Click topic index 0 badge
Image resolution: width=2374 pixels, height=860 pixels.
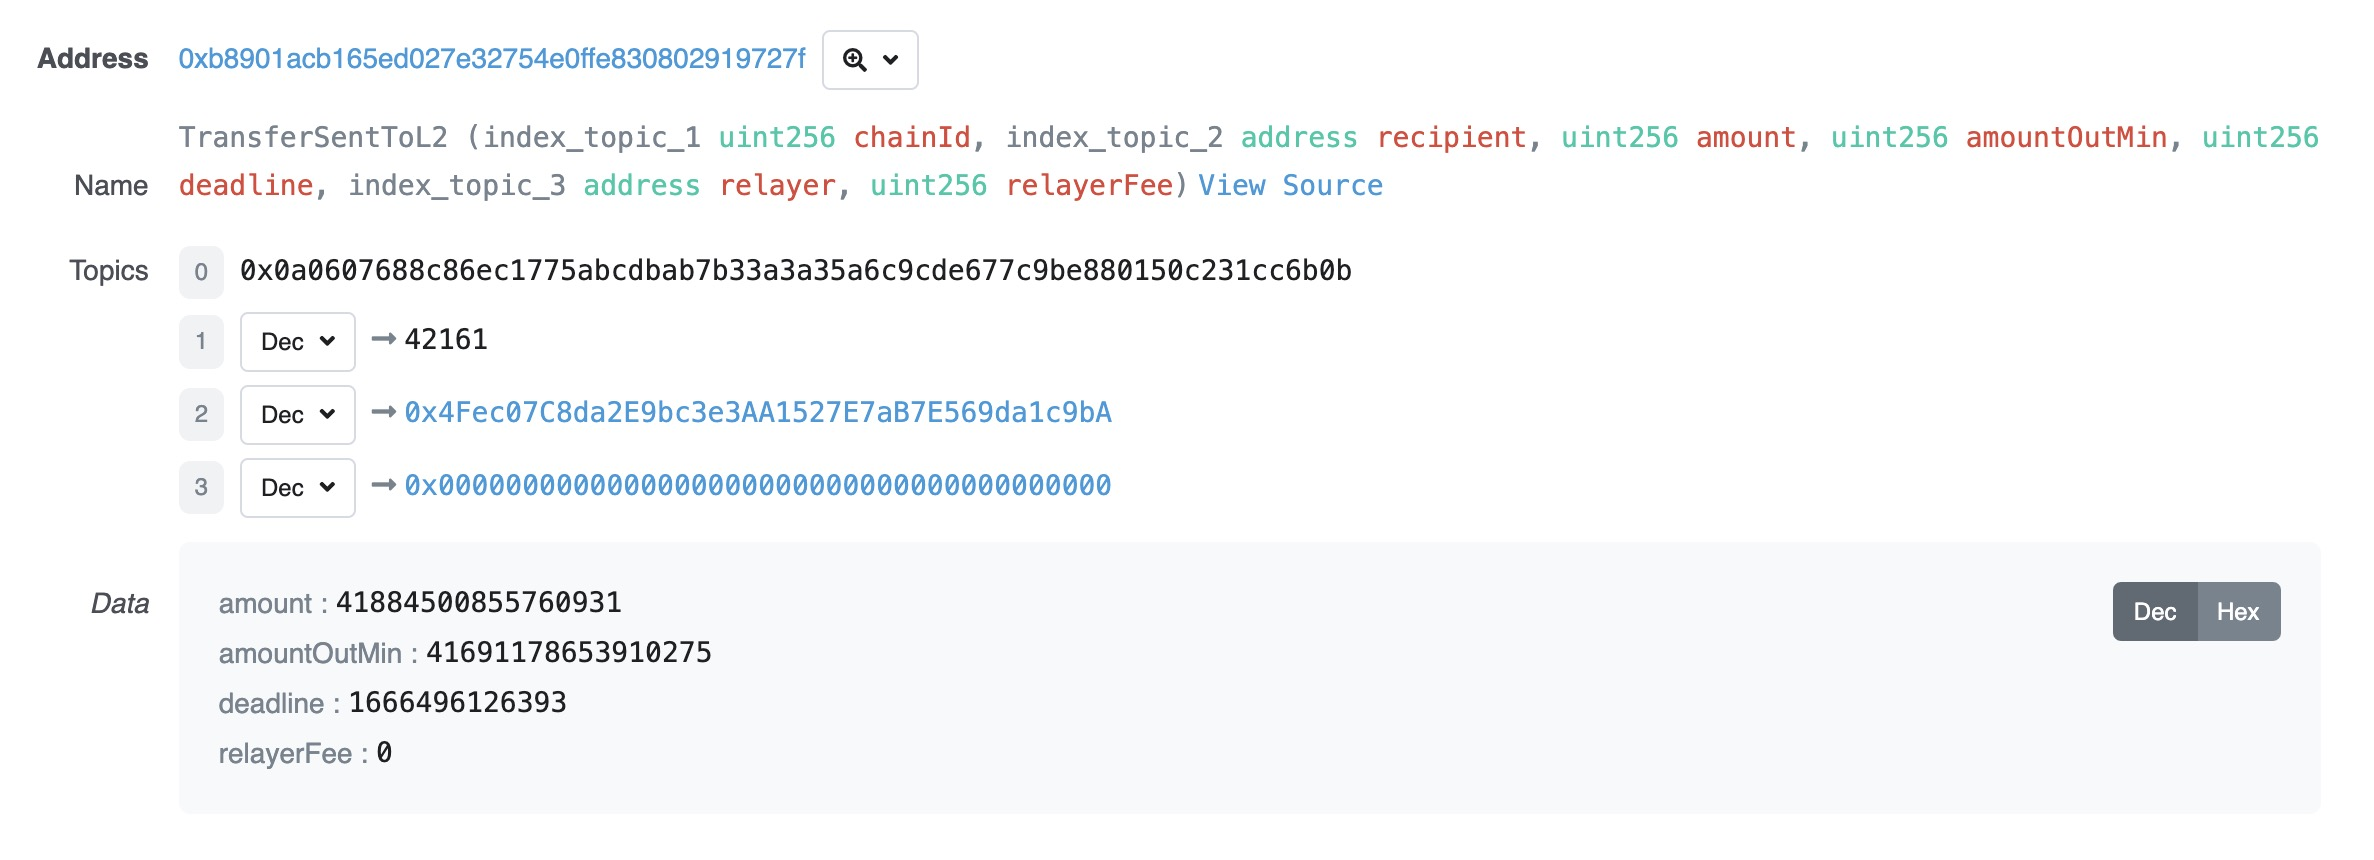(x=201, y=272)
